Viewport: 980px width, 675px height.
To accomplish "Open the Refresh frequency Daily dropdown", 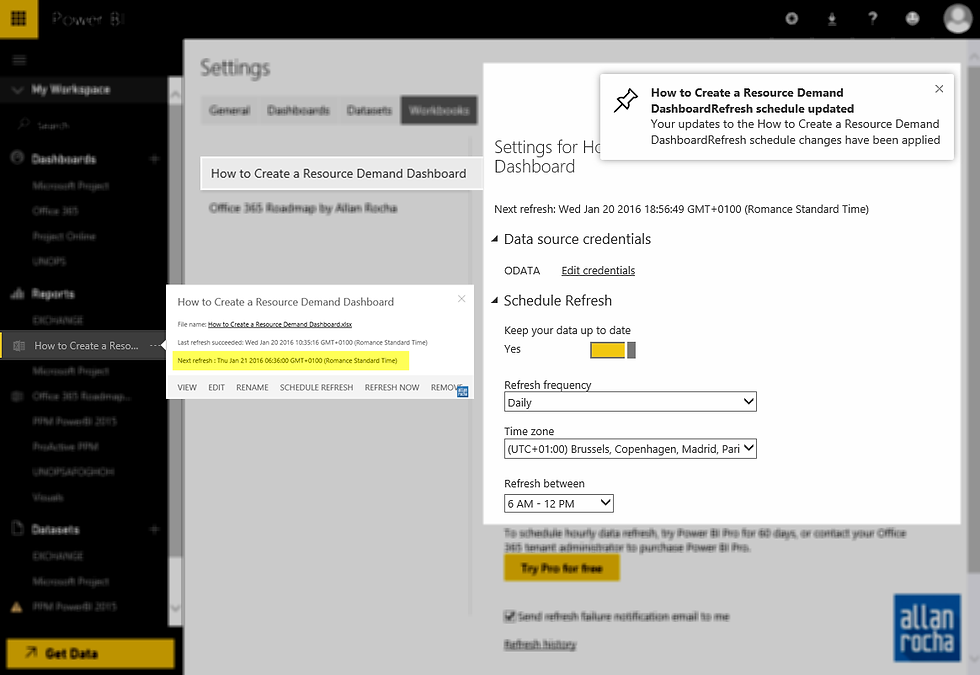I will point(630,402).
